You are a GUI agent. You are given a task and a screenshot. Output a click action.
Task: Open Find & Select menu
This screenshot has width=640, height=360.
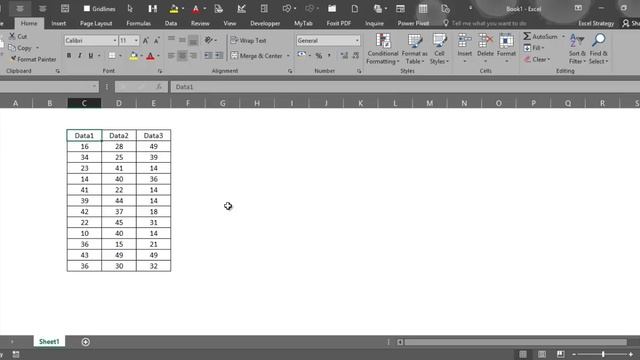pyautogui.click(x=598, y=49)
